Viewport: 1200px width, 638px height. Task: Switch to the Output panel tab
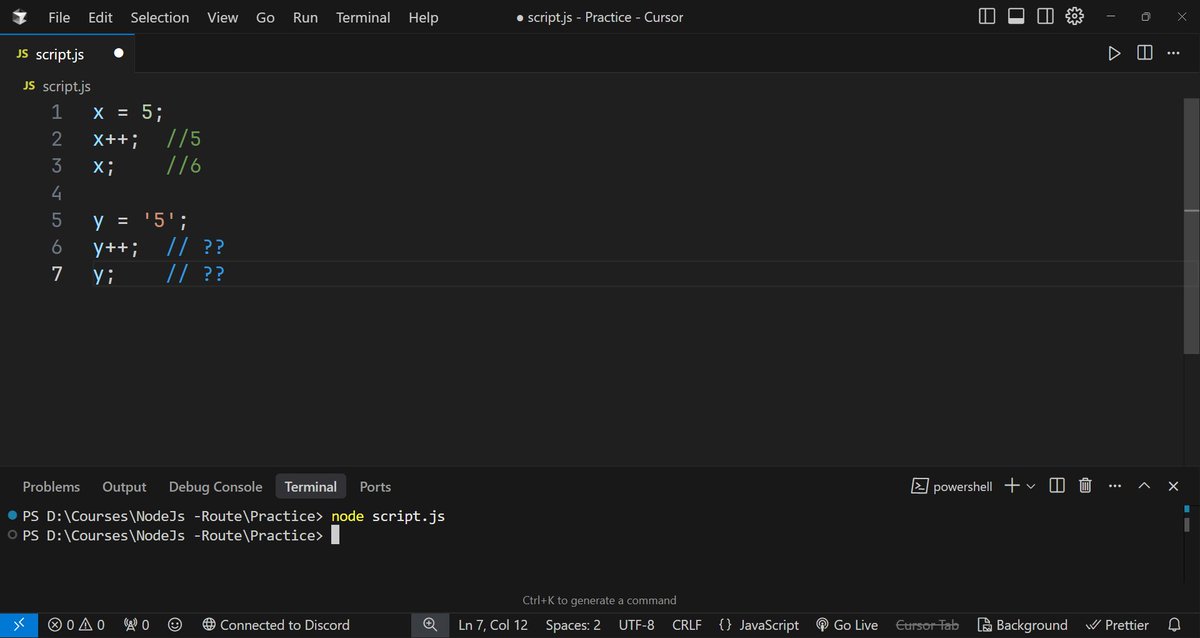tap(124, 487)
